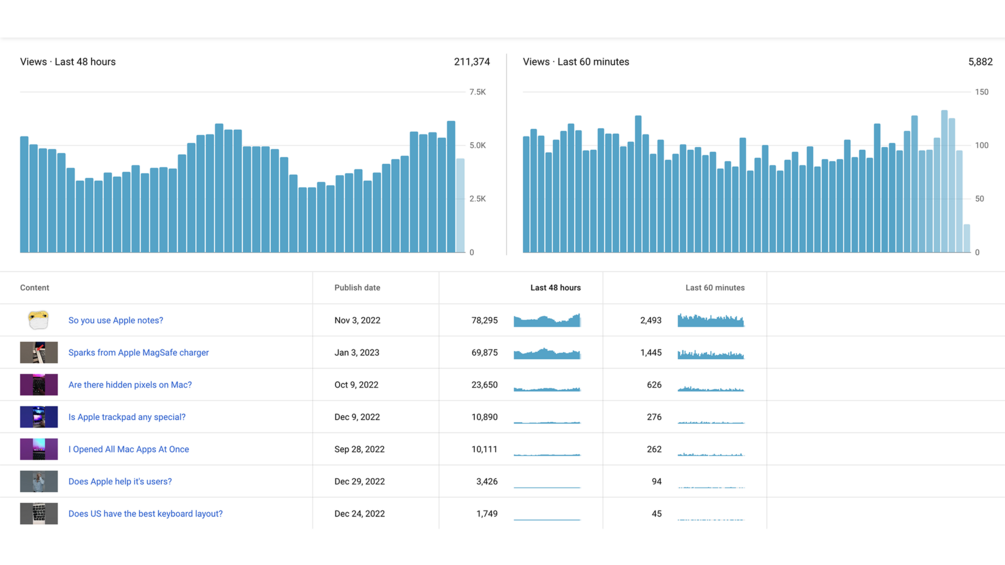Open video 'Does Apple help it's users?'
1005x565 pixels.
click(120, 482)
